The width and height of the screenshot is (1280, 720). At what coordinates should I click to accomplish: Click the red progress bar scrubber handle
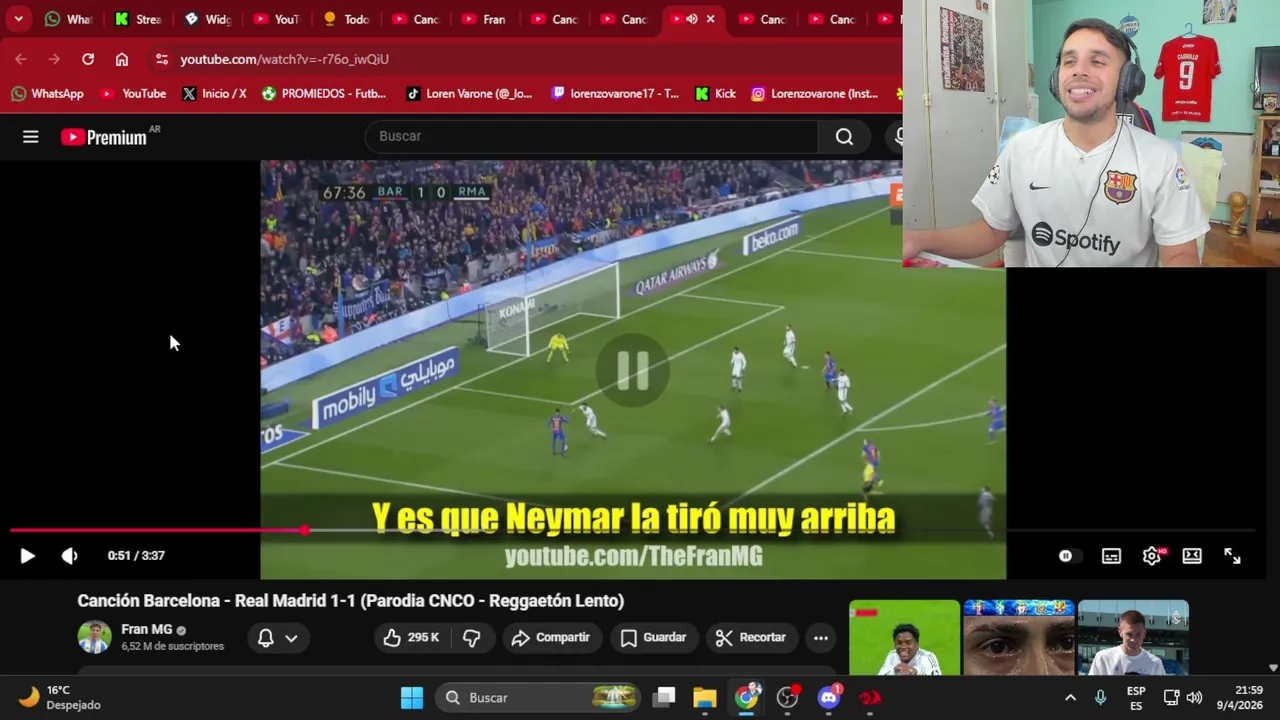[304, 530]
